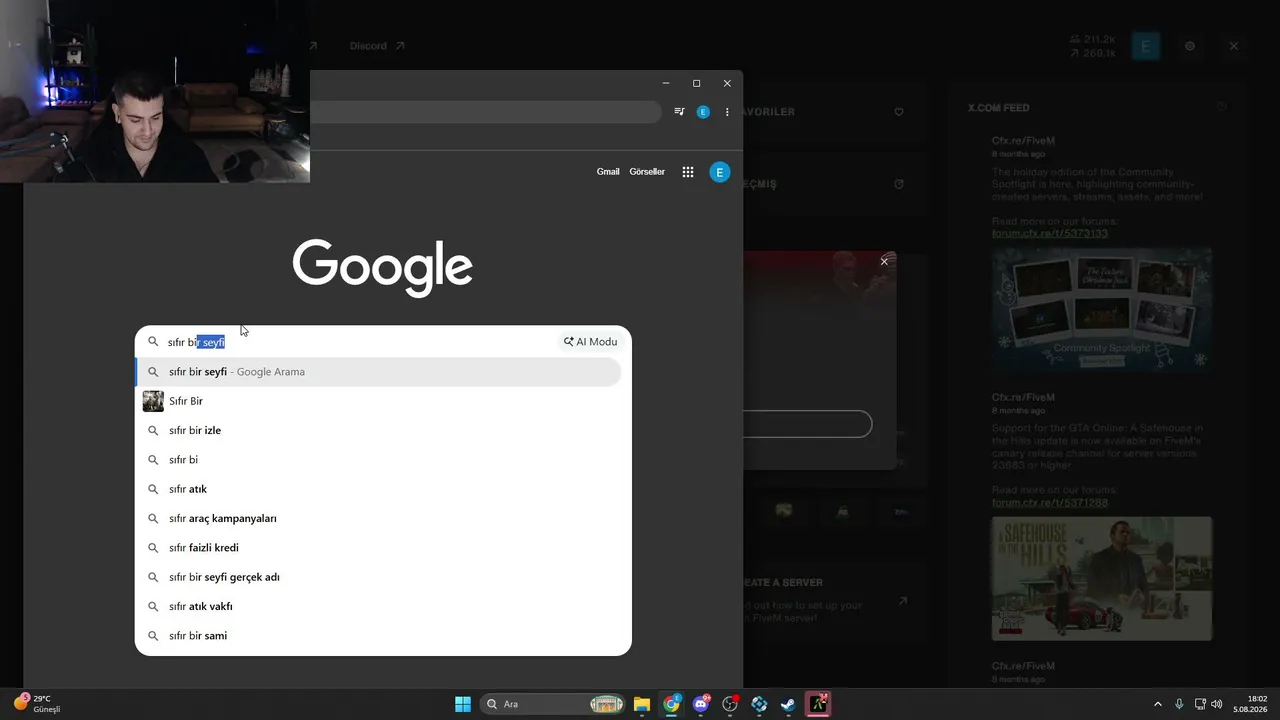Open Chrome profile icon in the toolbar
Viewport: 1280px width, 720px height.
(703, 112)
